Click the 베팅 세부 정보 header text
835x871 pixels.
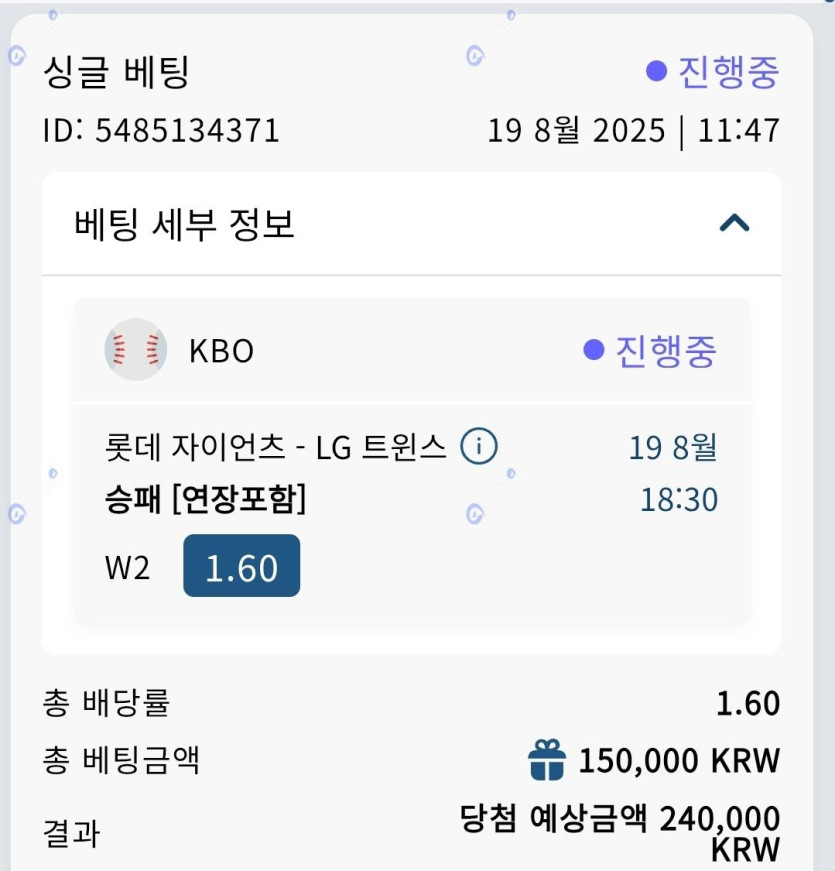(x=185, y=224)
